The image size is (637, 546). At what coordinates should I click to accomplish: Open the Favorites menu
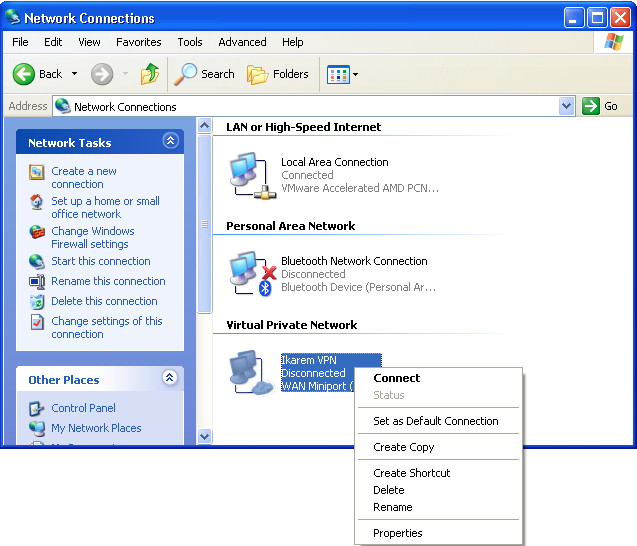click(x=139, y=42)
